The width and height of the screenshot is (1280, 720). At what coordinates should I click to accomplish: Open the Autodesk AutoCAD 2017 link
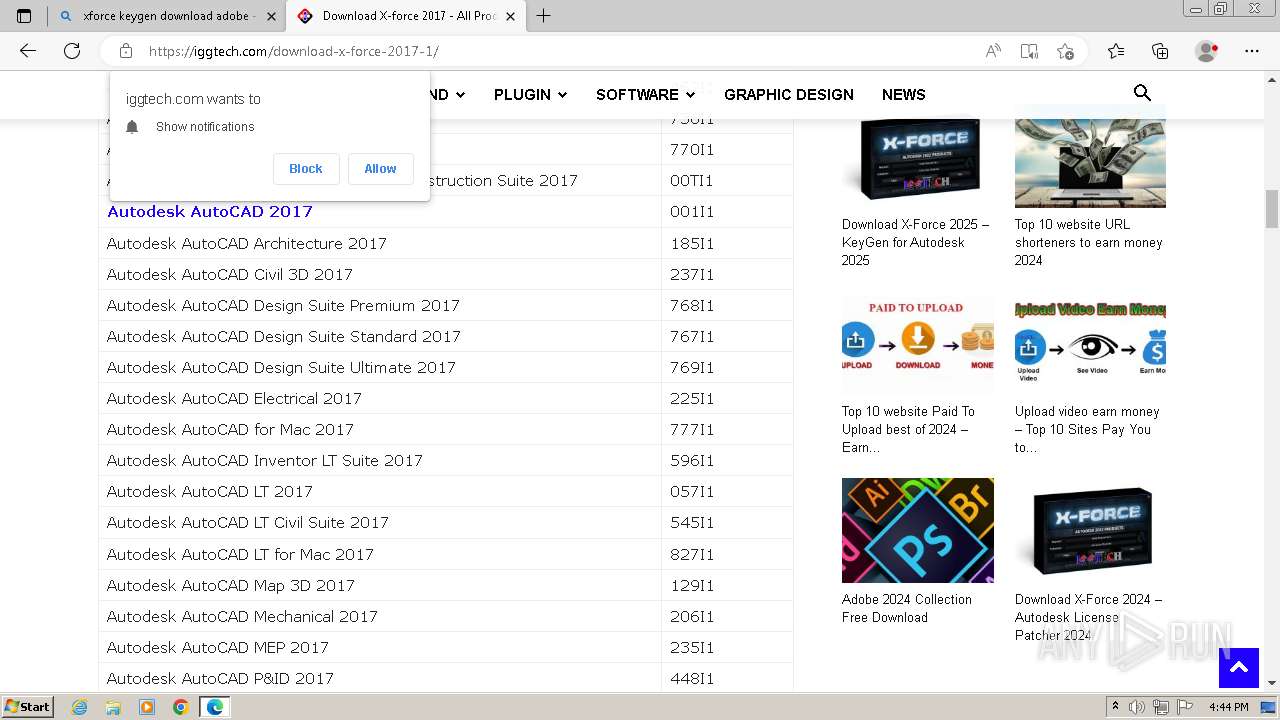210,211
